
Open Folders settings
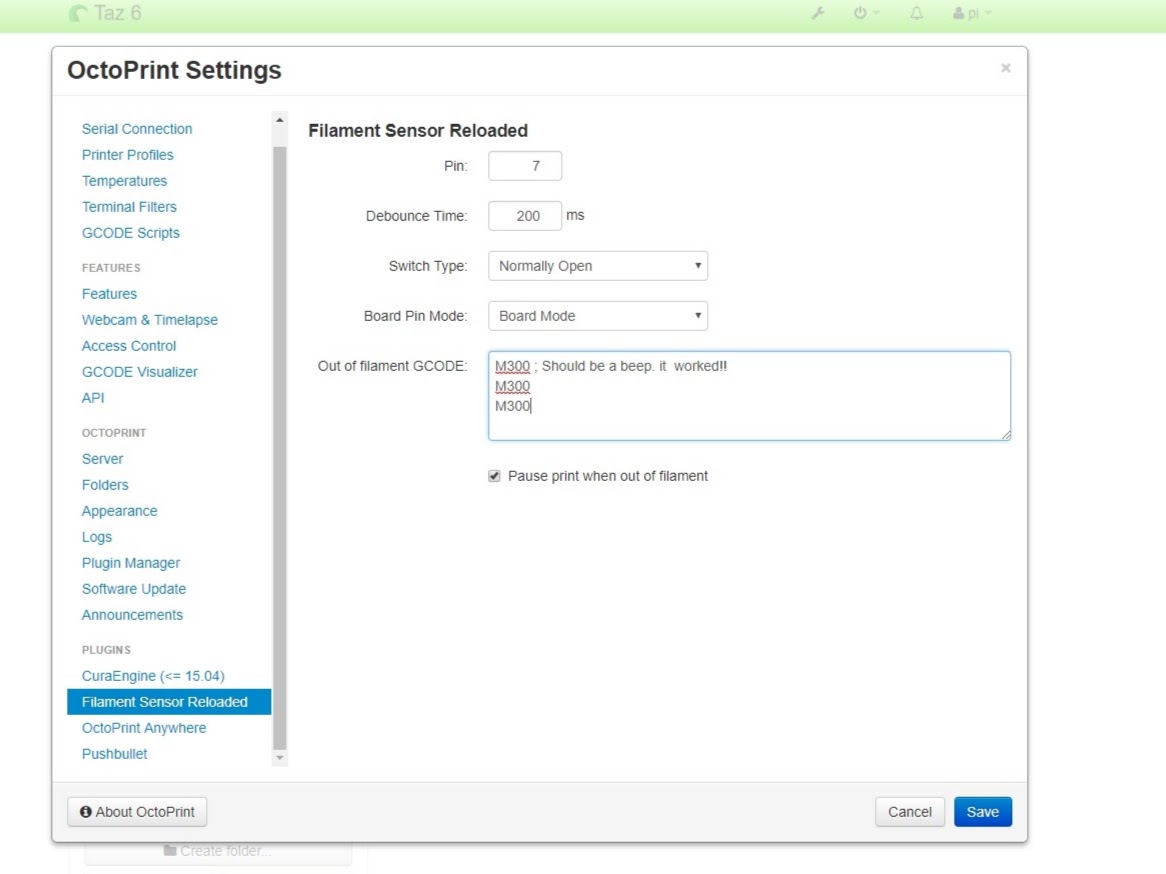105,485
